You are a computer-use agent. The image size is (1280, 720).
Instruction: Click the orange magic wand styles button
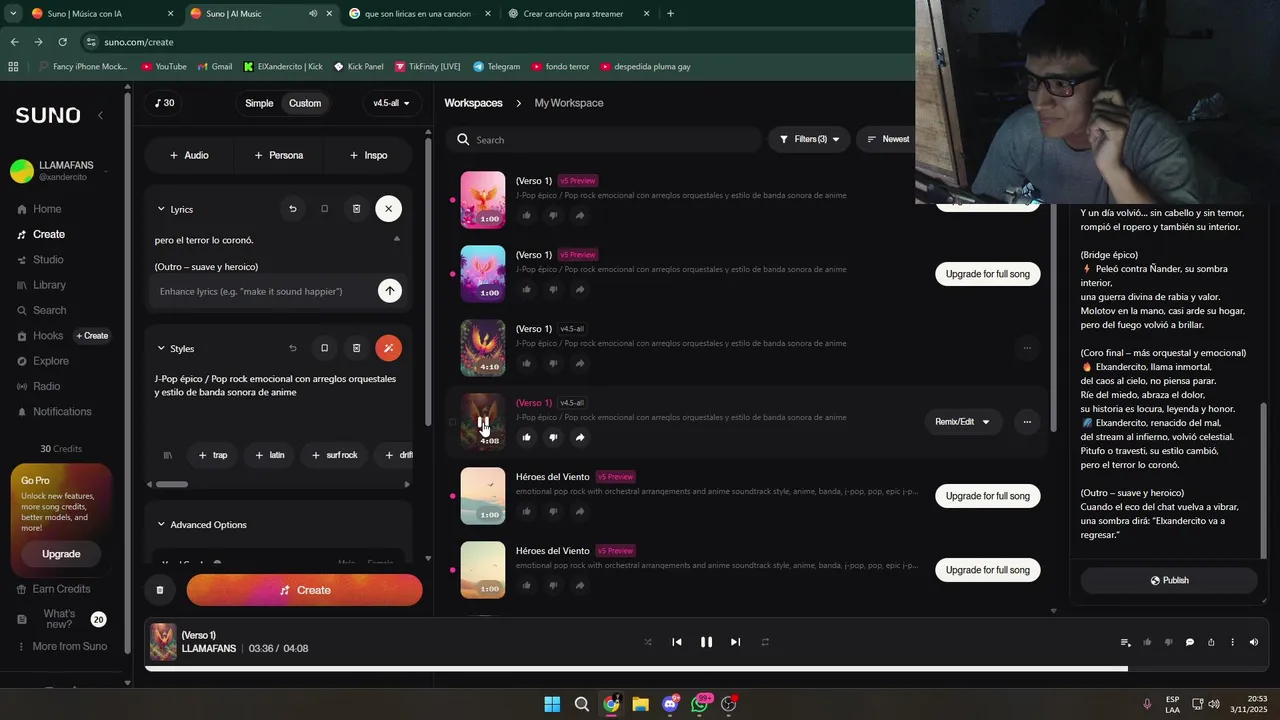[x=388, y=348]
